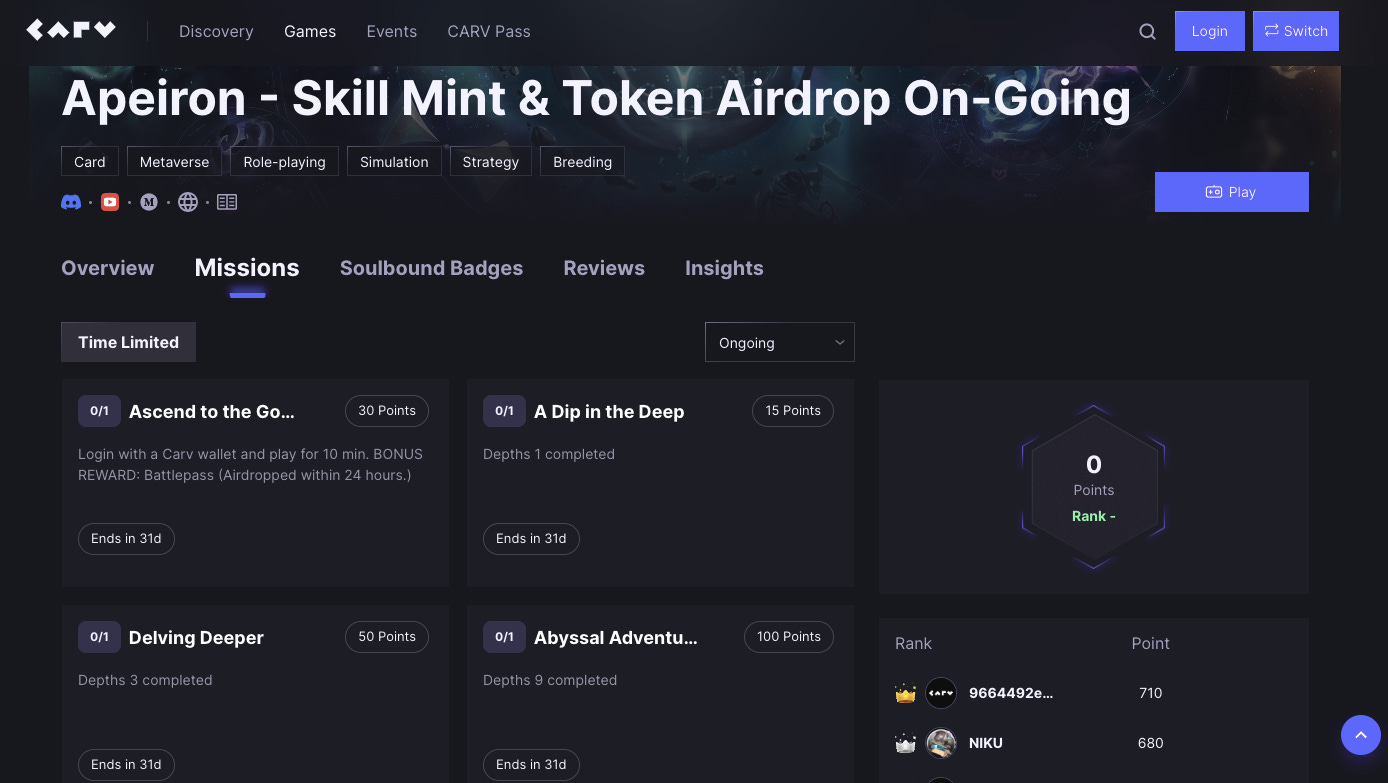Click the Login button
This screenshot has width=1388, height=783.
tap(1210, 31)
